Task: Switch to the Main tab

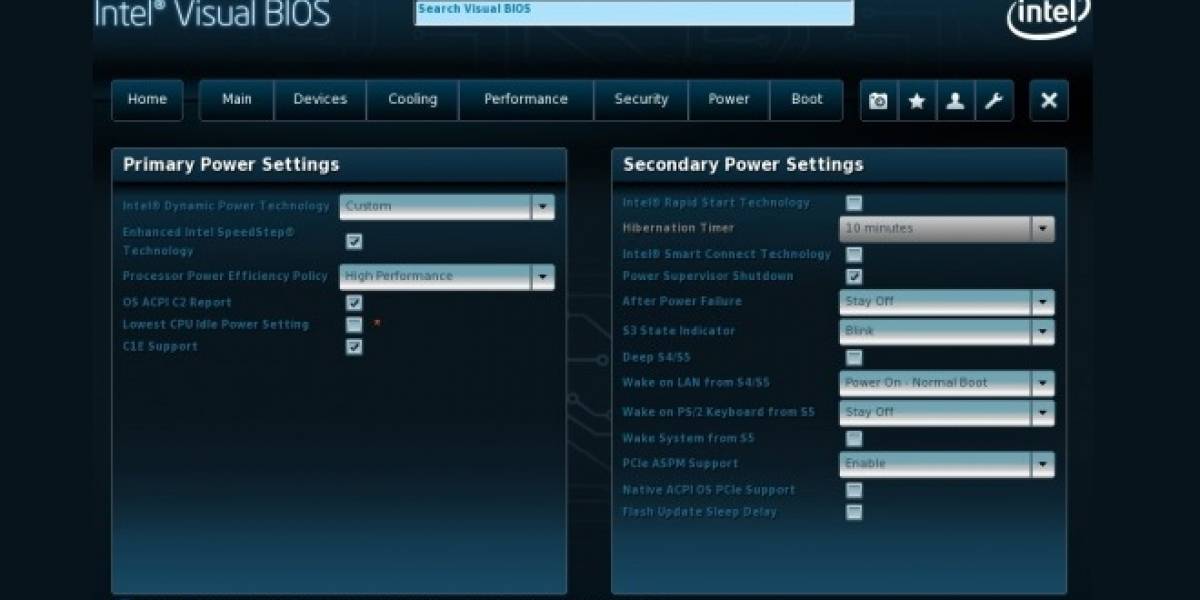Action: pyautogui.click(x=237, y=100)
